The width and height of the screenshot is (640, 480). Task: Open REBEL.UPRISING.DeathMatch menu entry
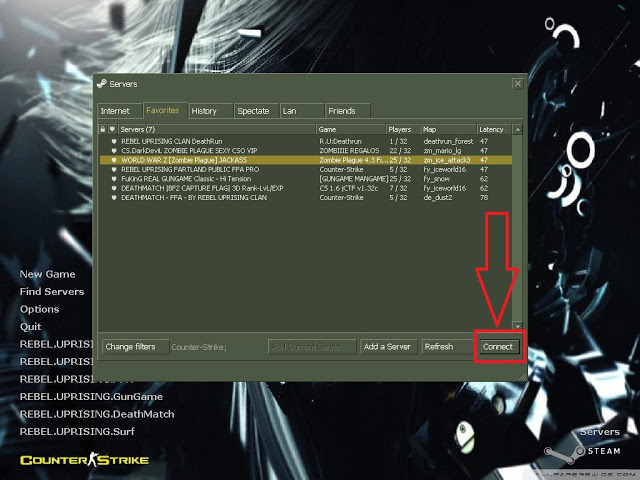coord(97,414)
